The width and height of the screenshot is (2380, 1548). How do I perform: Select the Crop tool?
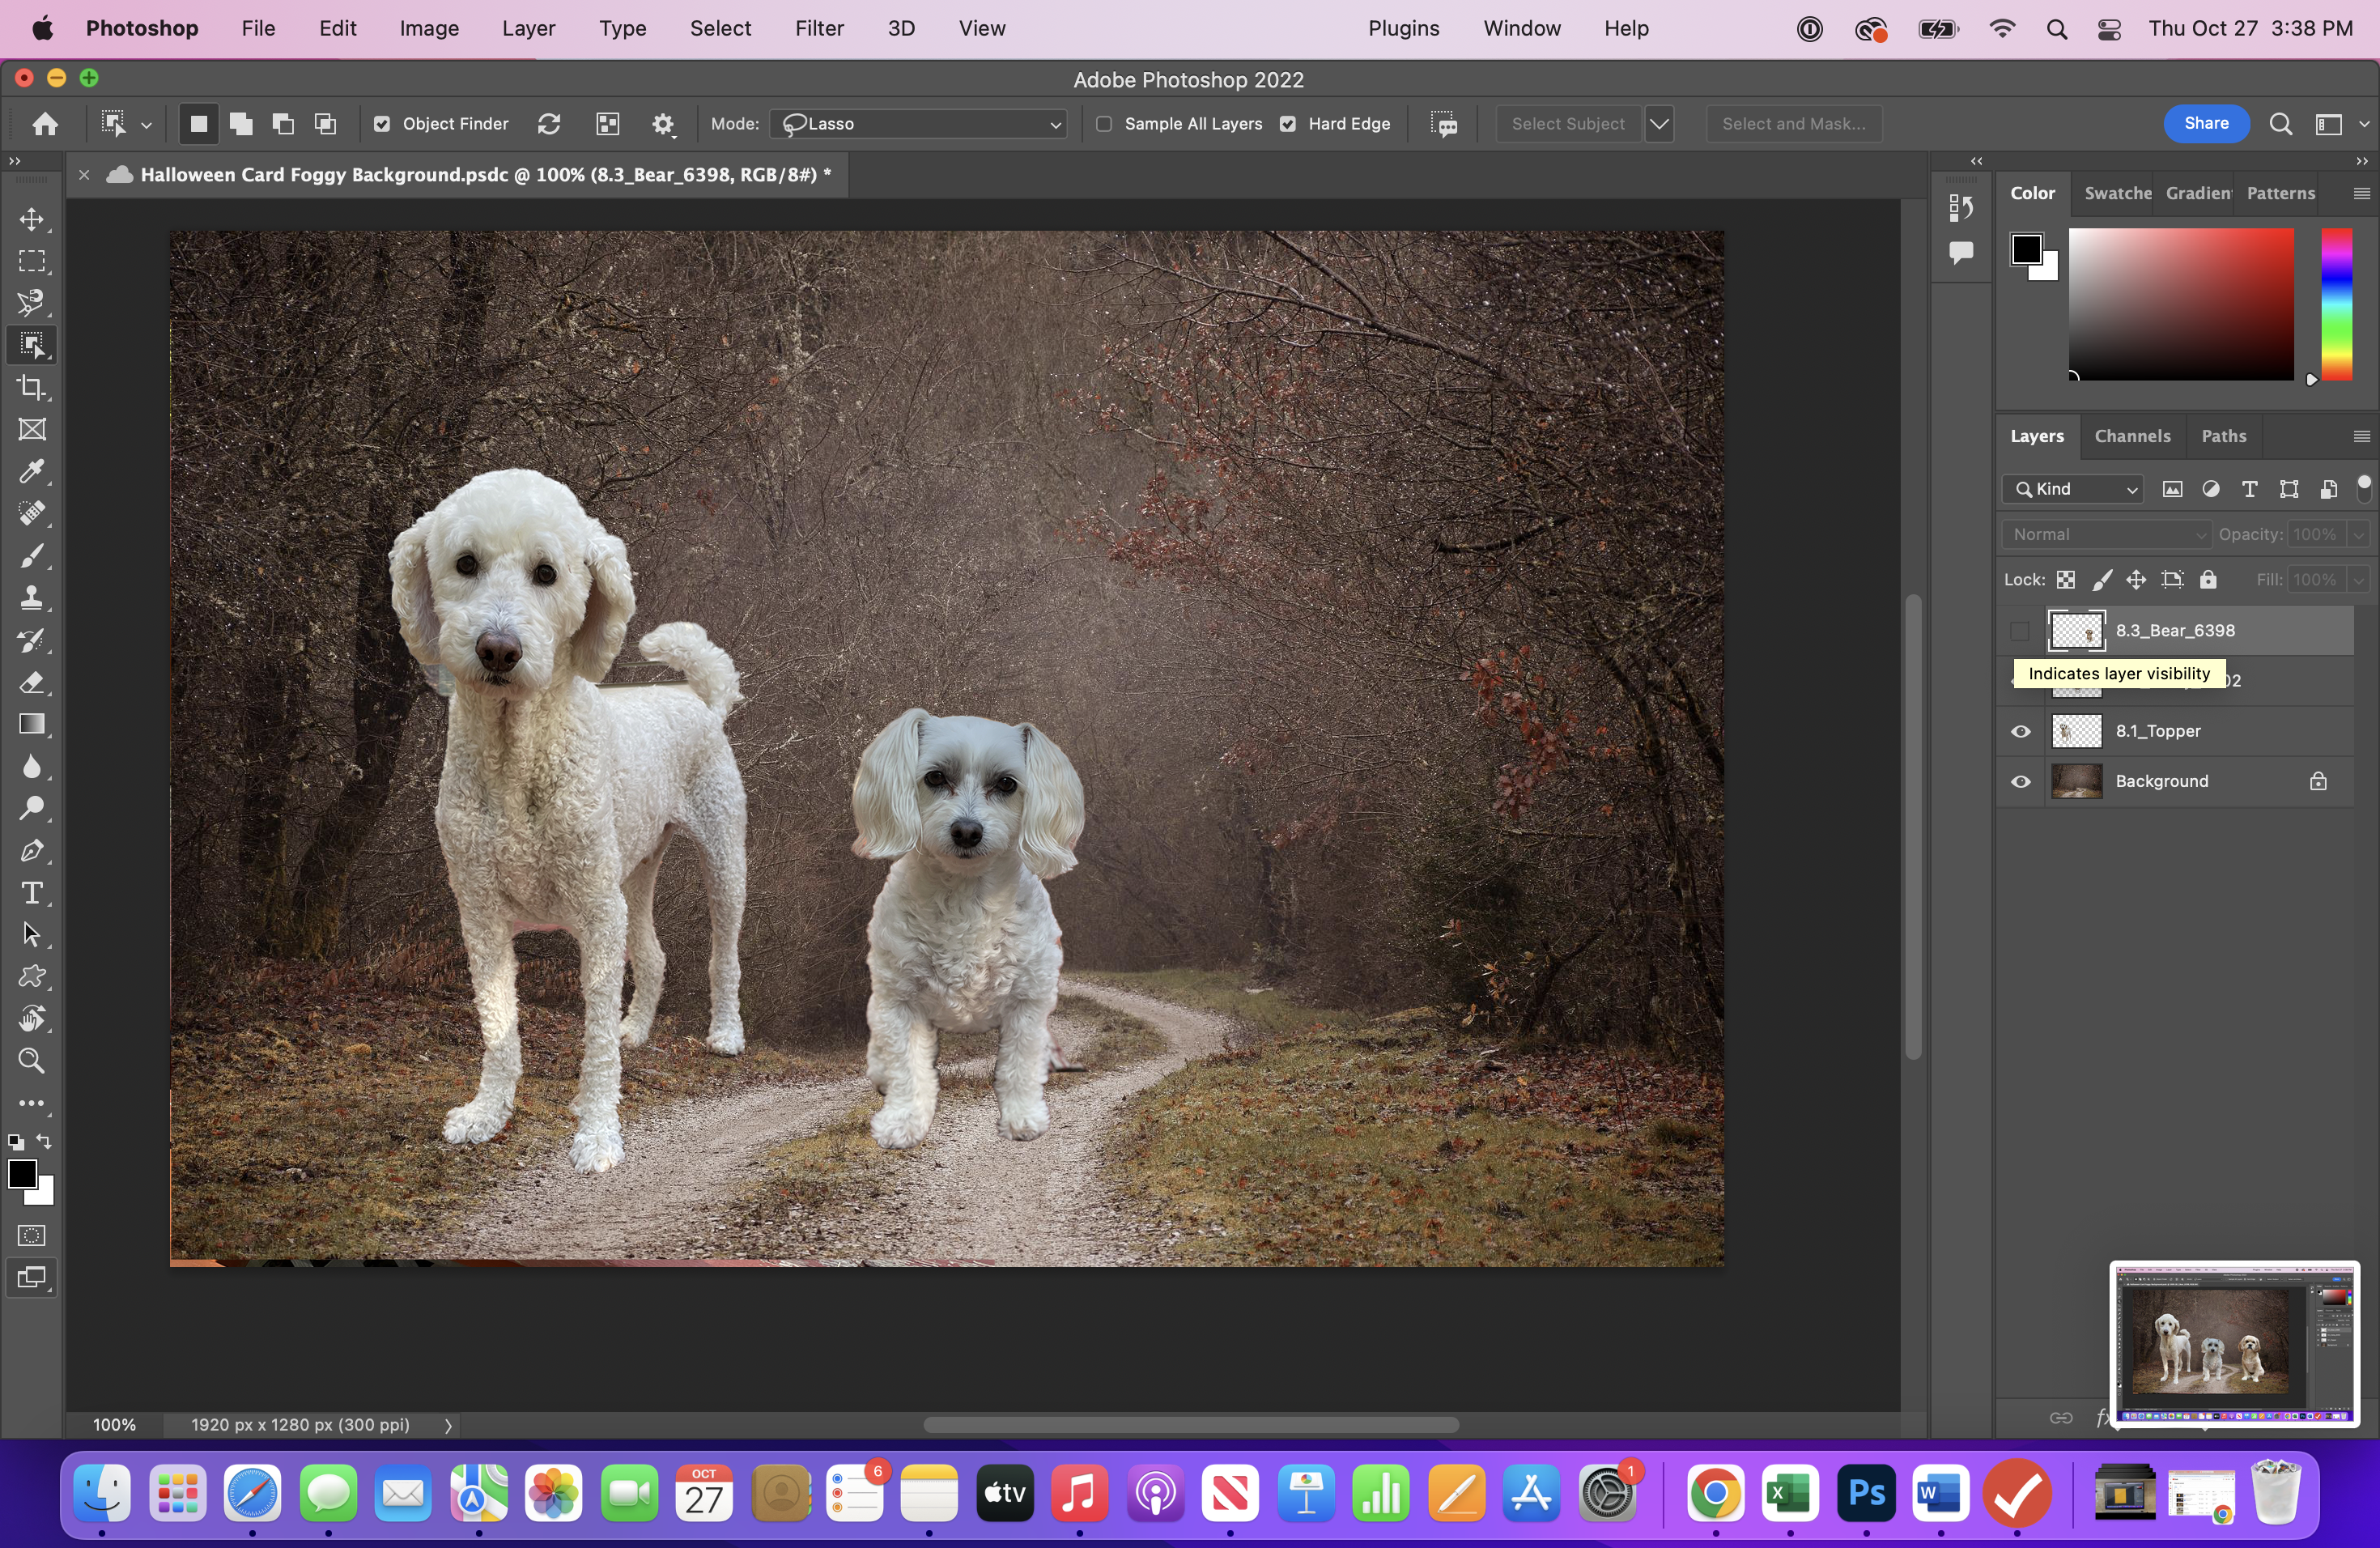[x=32, y=388]
